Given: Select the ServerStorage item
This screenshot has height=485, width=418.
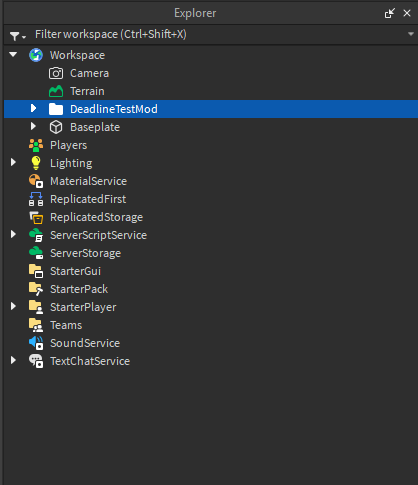Looking at the screenshot, I should pyautogui.click(x=211, y=253).
